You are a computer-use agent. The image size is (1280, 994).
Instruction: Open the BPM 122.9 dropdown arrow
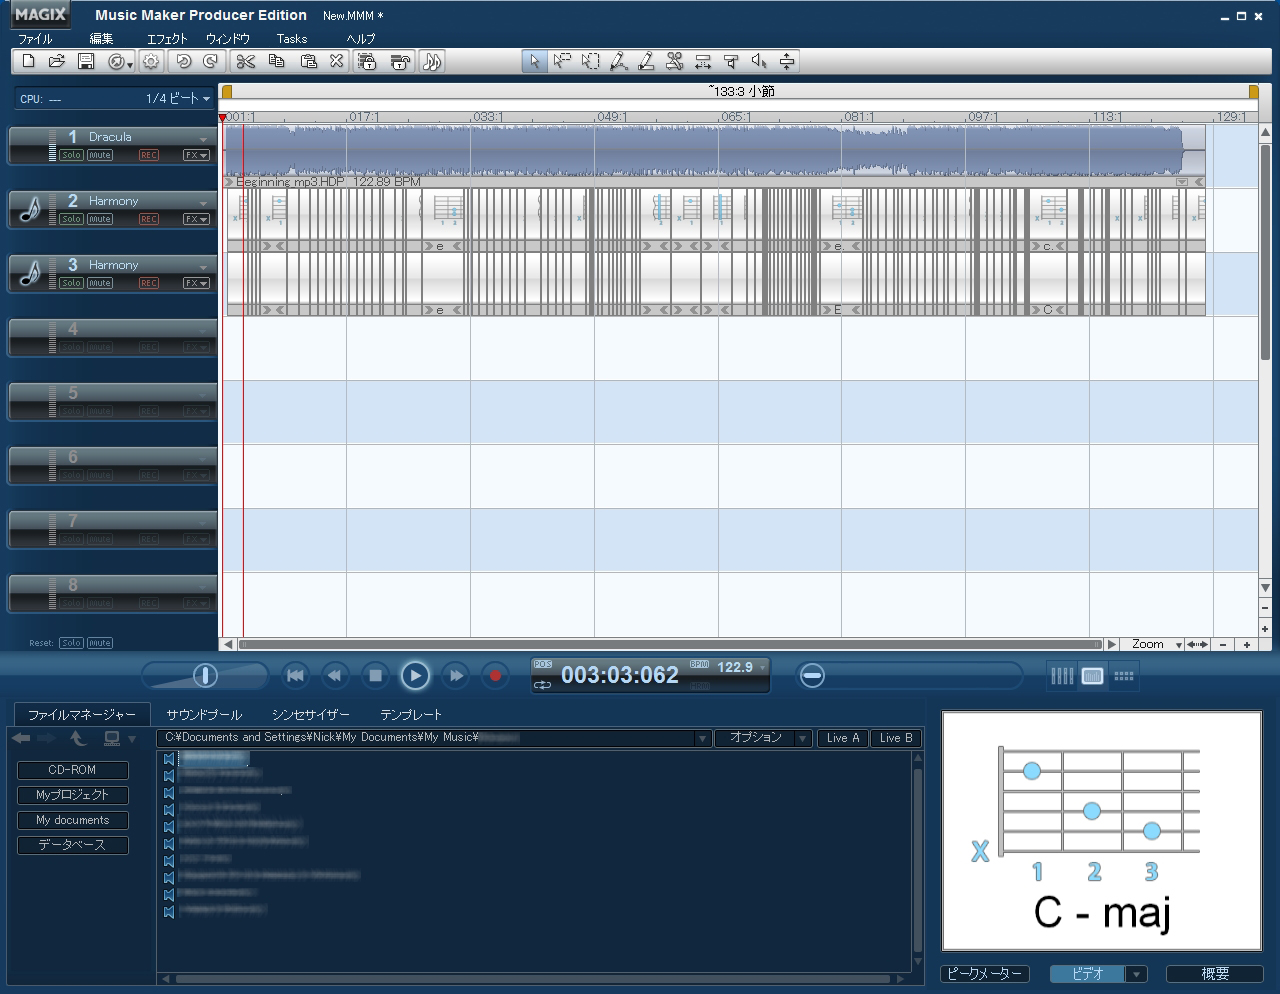[763, 667]
